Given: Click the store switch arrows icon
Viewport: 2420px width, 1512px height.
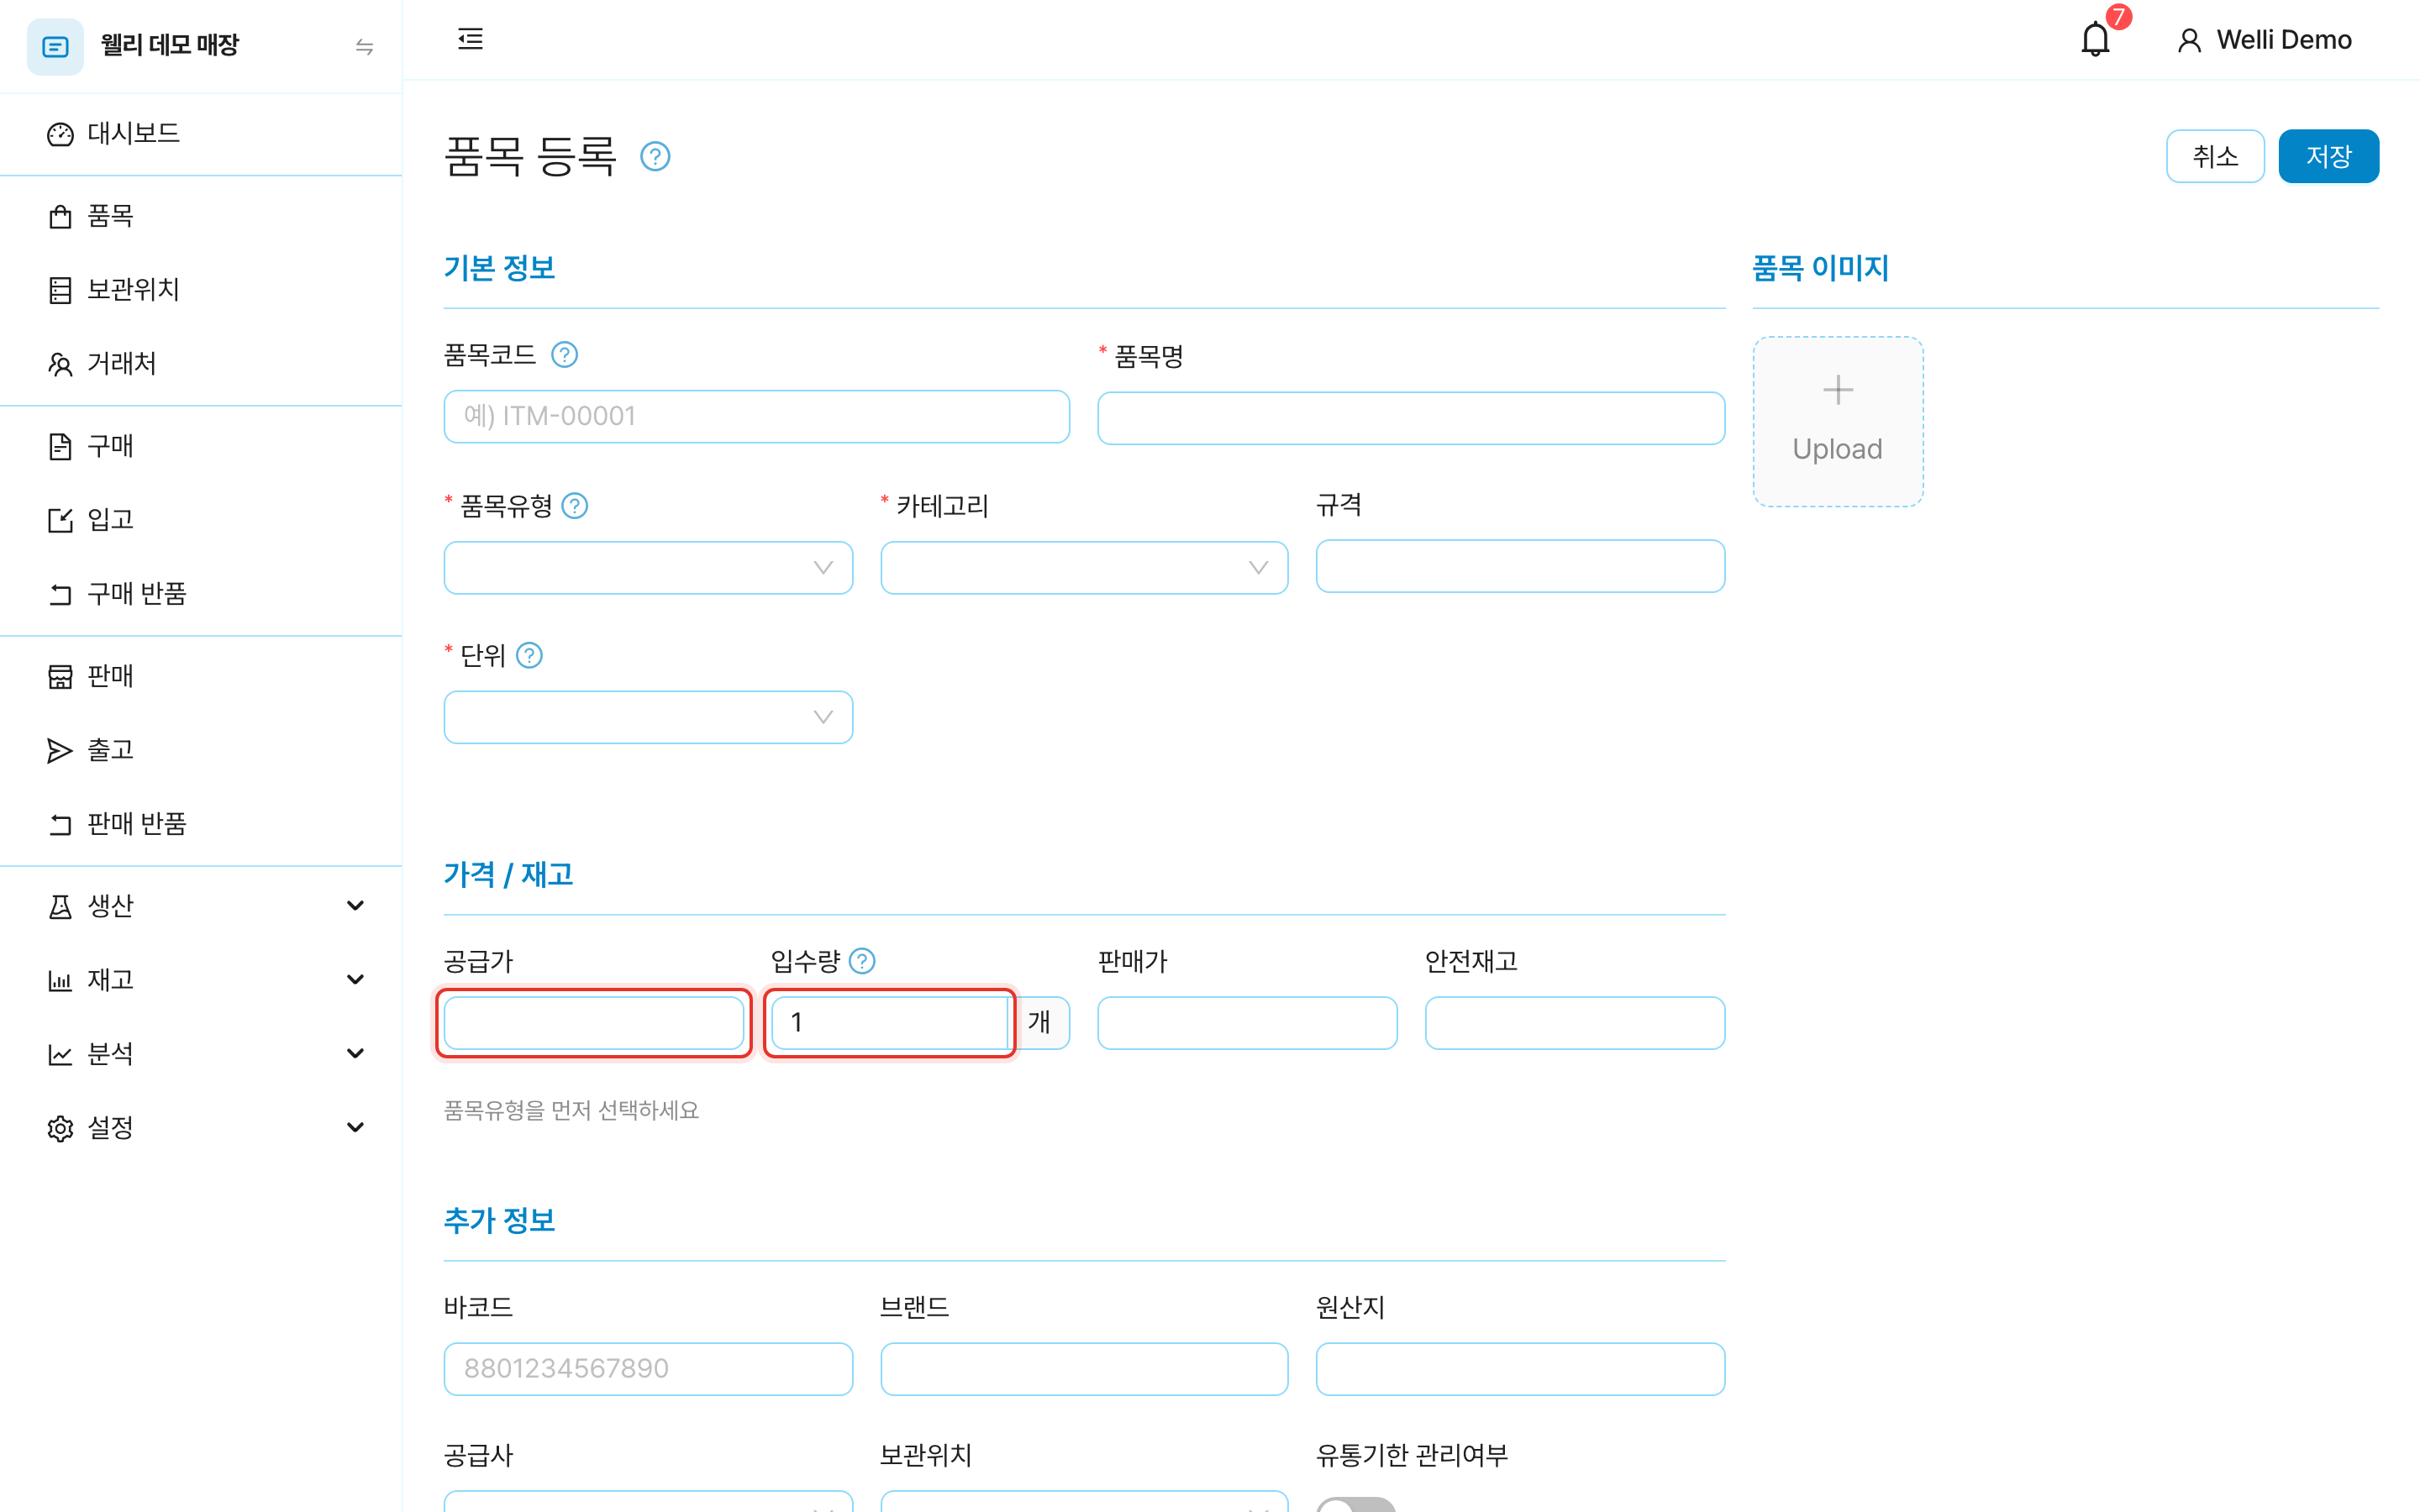Looking at the screenshot, I should click(364, 47).
